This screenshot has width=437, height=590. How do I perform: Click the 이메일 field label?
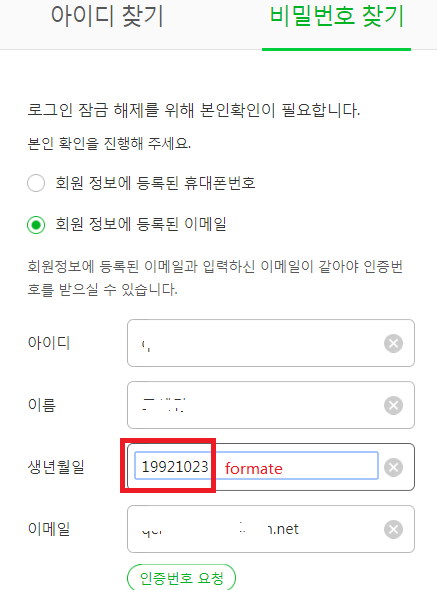tap(49, 529)
